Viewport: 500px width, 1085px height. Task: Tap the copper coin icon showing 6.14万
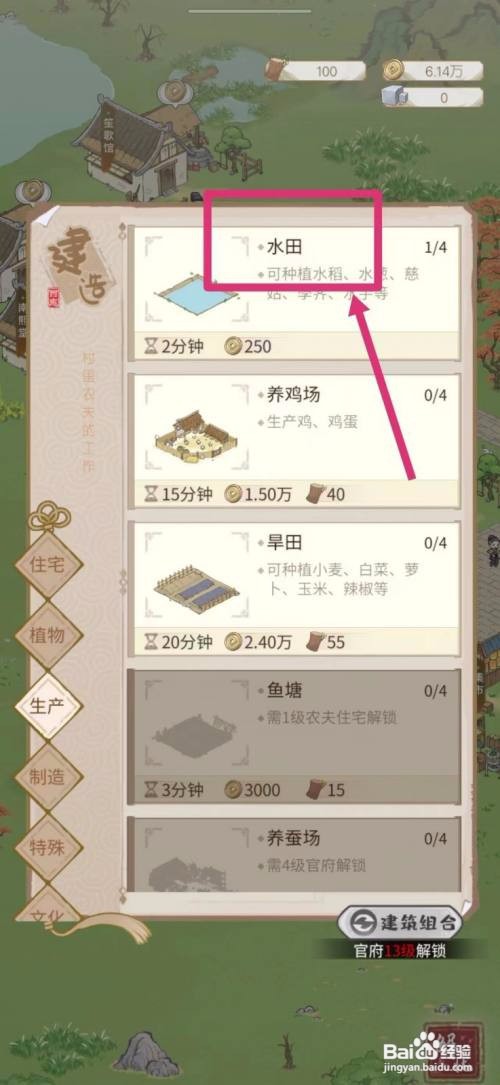point(394,71)
